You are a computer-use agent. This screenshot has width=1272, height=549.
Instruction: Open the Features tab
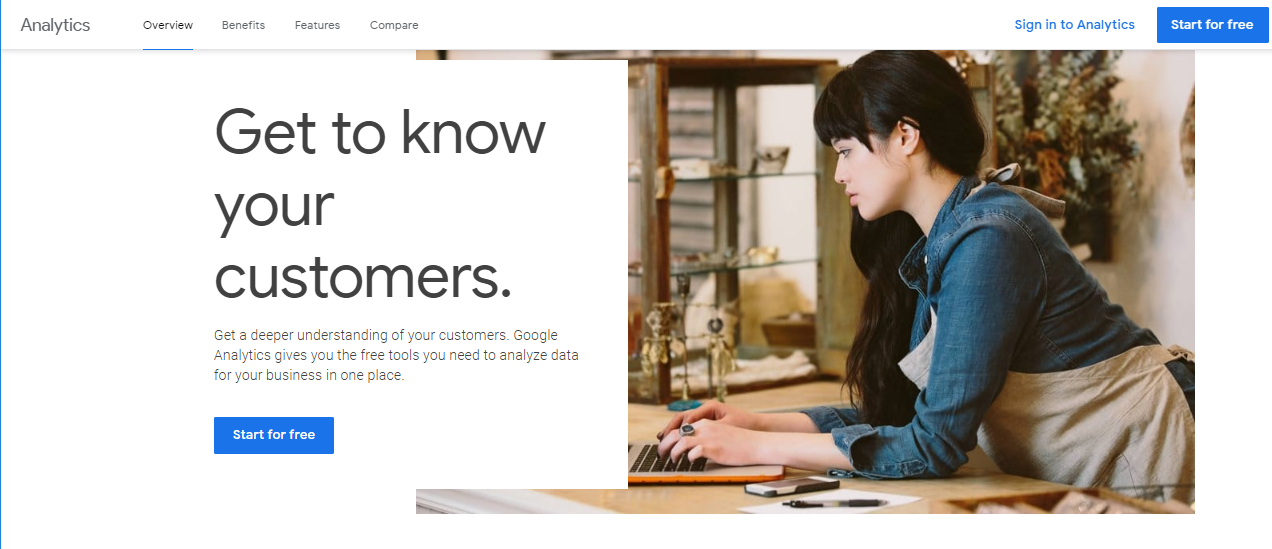pyautogui.click(x=317, y=25)
